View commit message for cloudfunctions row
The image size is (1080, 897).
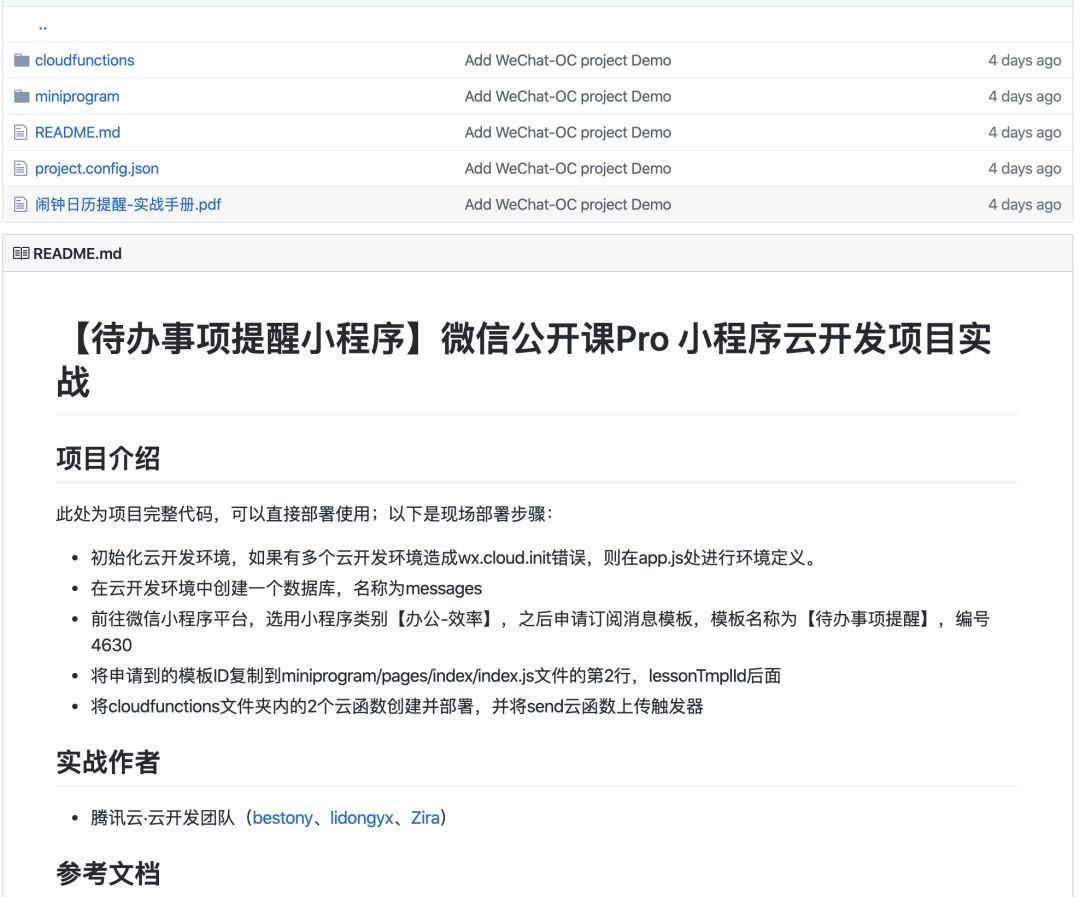click(568, 60)
